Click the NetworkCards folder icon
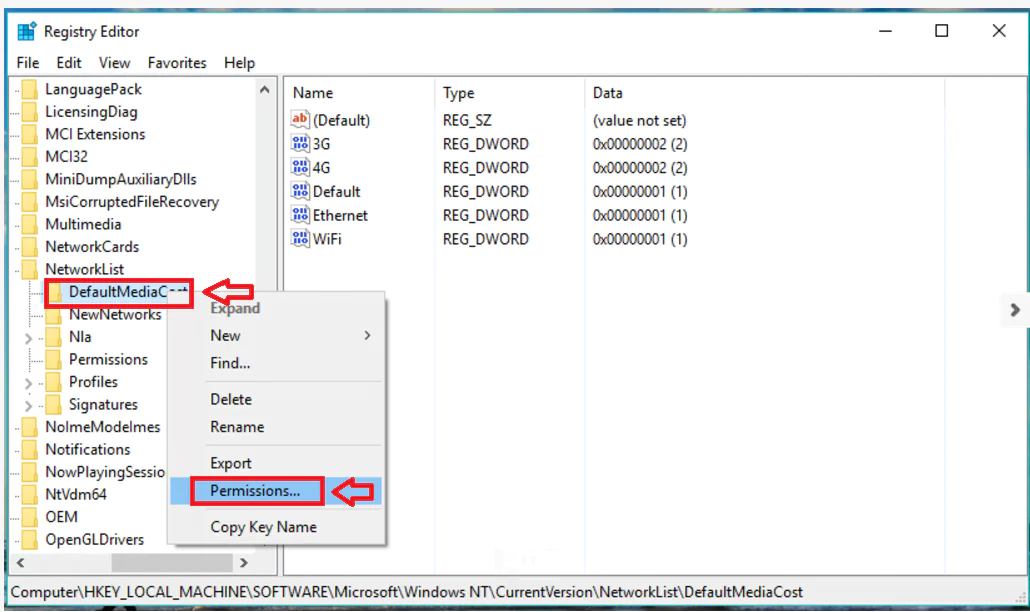Screen dimensions: 1030x612 pos(30,247)
